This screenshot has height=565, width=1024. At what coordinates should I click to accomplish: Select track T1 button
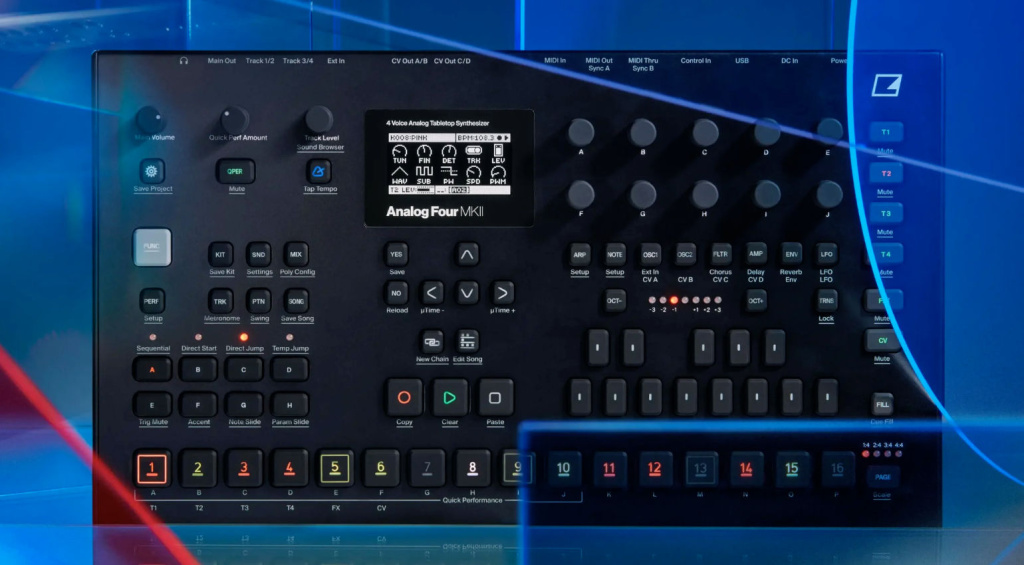886,133
